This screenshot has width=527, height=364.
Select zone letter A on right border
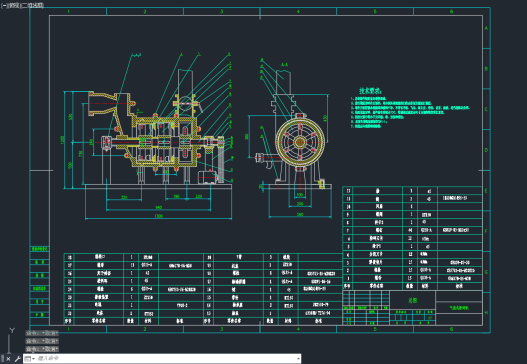[x=486, y=28]
